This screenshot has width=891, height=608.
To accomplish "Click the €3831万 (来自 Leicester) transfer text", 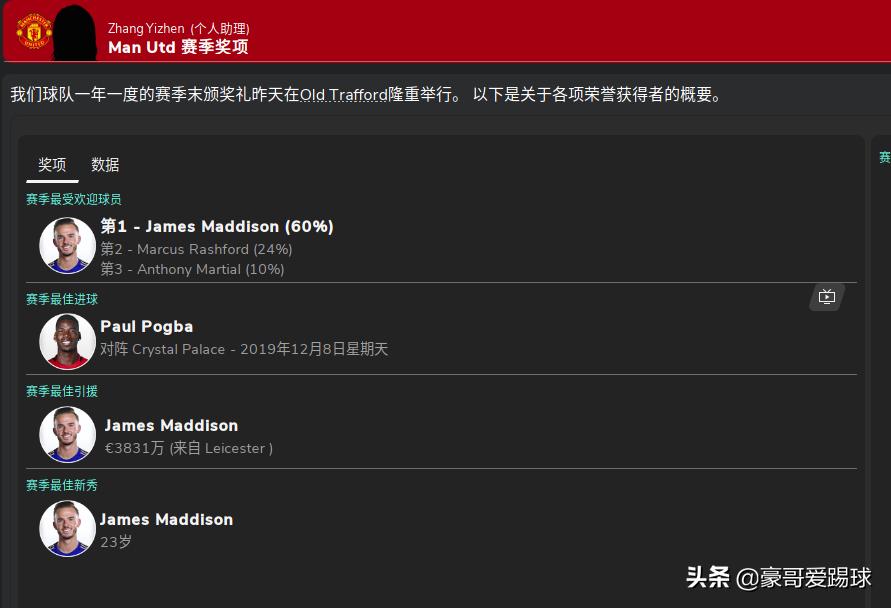I will pyautogui.click(x=189, y=448).
